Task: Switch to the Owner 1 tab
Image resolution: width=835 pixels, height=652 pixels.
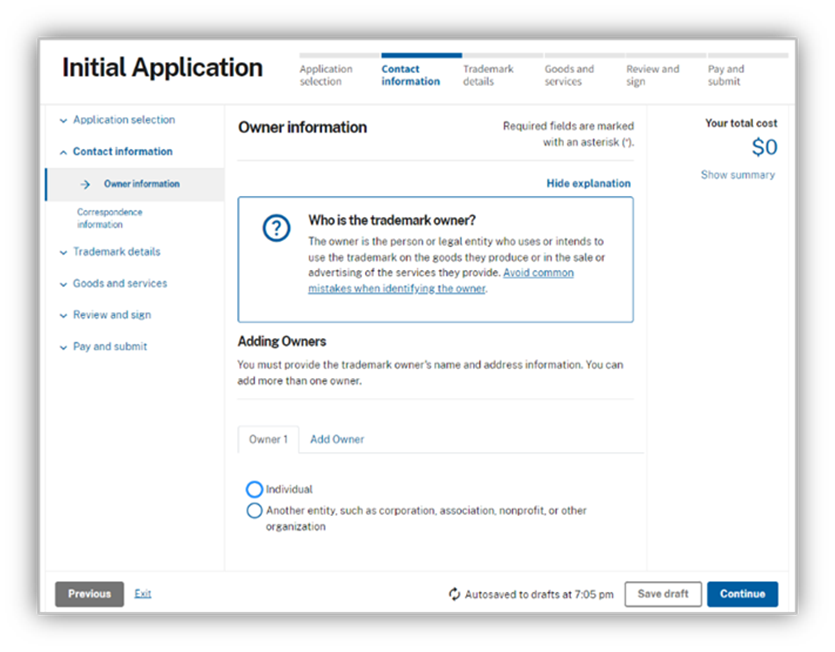Action: click(x=267, y=438)
